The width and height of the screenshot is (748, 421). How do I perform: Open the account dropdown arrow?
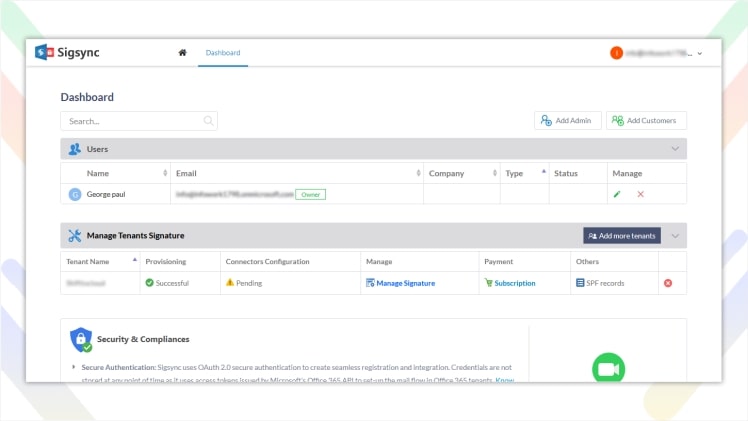[700, 53]
